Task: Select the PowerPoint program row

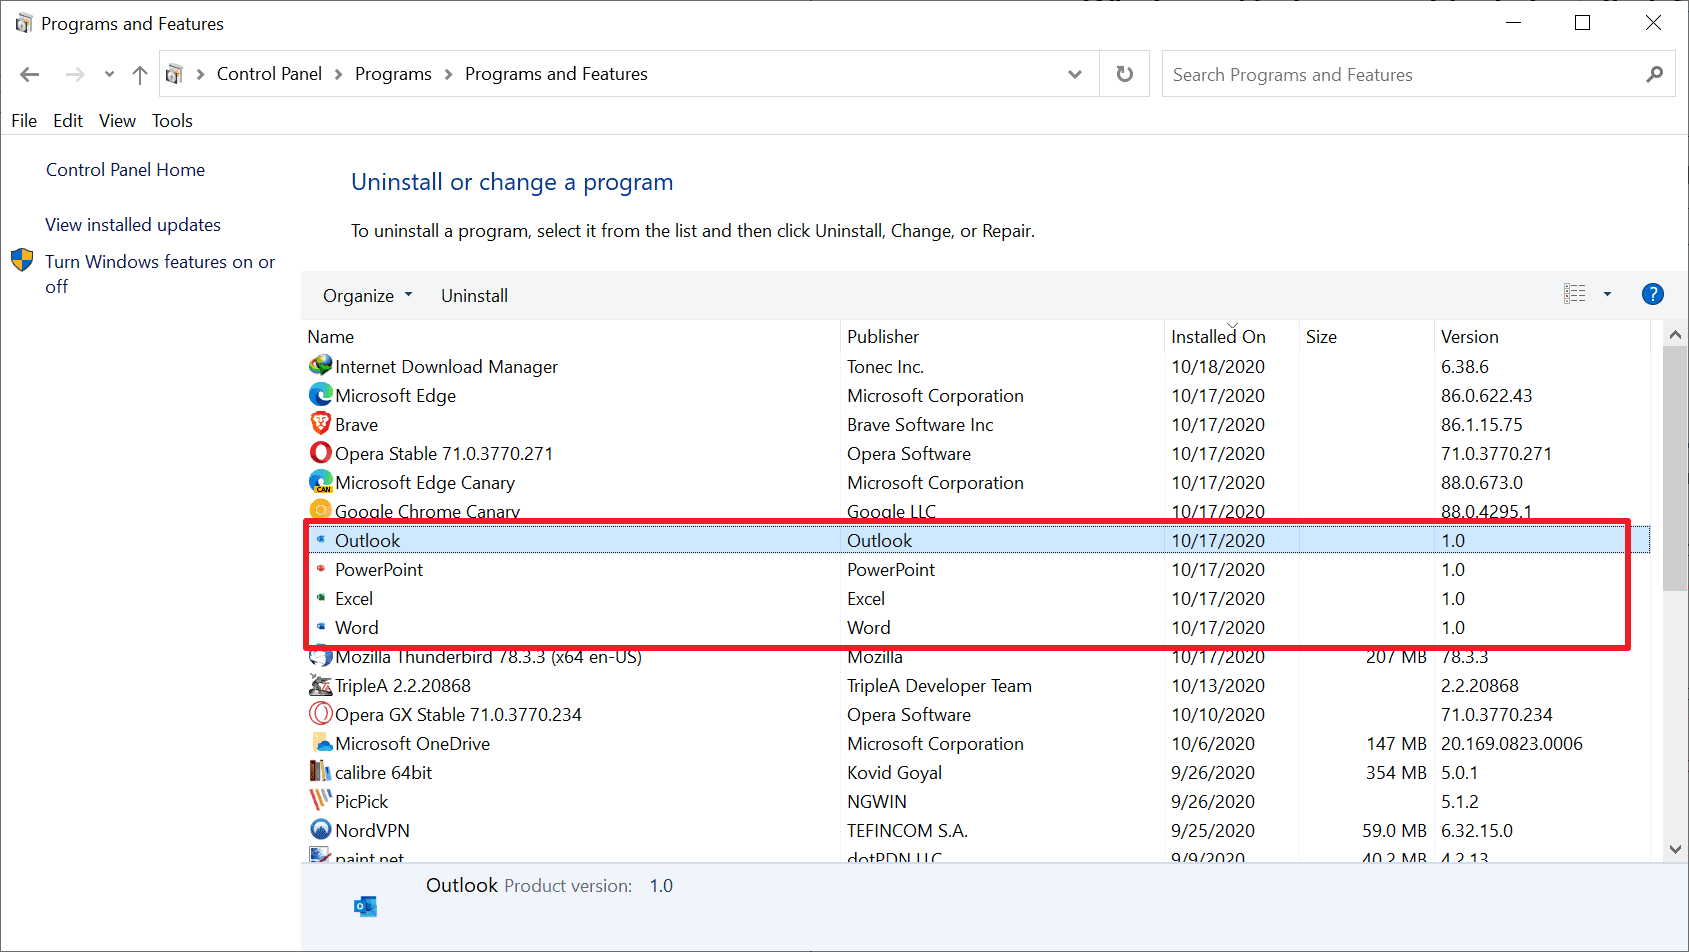Action: pyautogui.click(x=977, y=569)
